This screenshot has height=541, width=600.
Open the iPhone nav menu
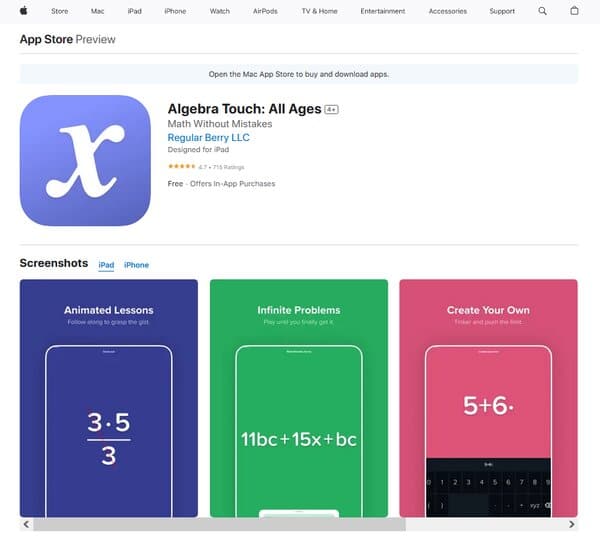coord(175,11)
